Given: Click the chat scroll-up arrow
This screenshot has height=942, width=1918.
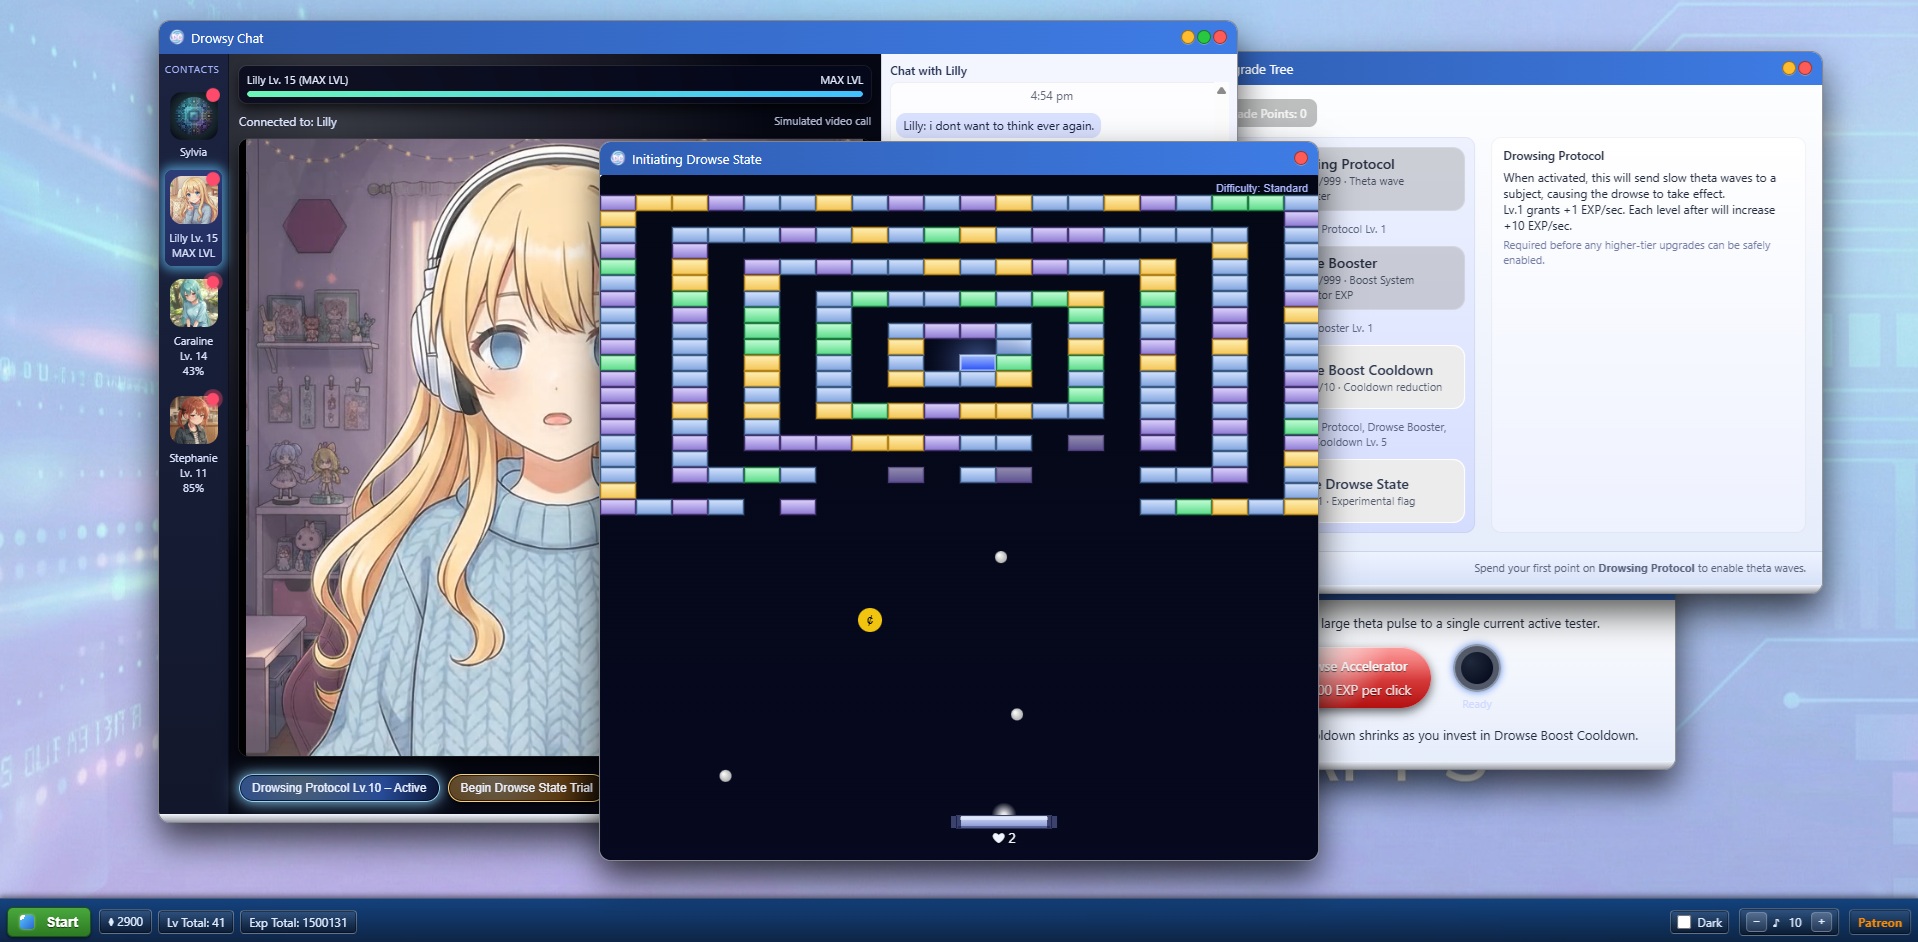Looking at the screenshot, I should click(x=1222, y=89).
